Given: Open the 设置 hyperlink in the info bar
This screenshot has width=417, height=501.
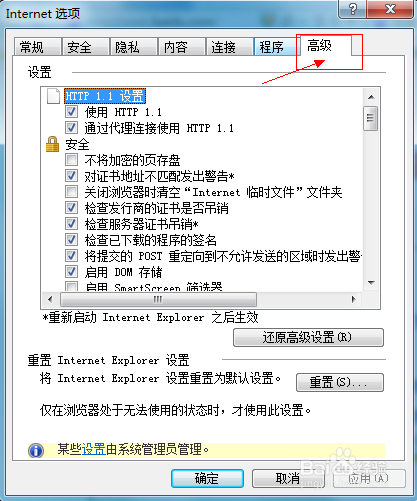Looking at the screenshot, I should coord(94,449).
